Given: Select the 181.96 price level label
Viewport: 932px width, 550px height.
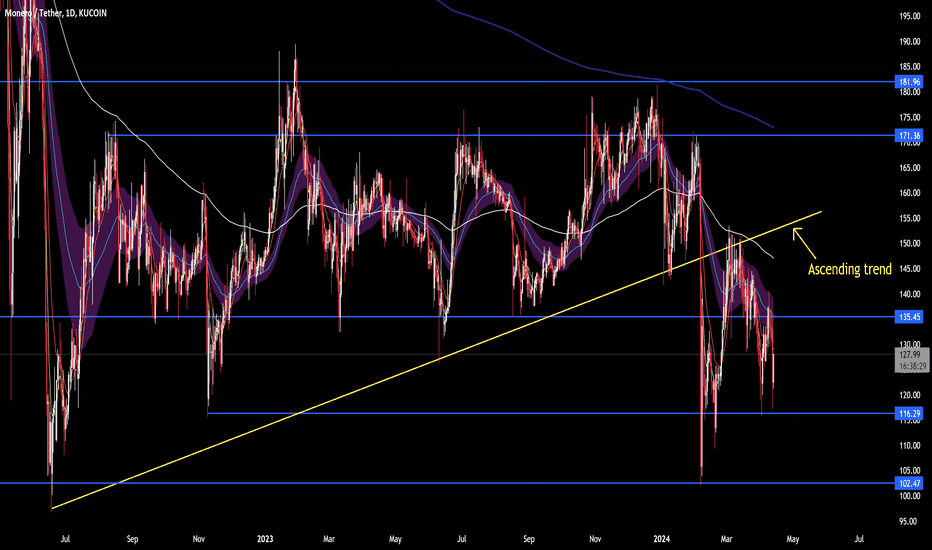Looking at the screenshot, I should point(909,81).
